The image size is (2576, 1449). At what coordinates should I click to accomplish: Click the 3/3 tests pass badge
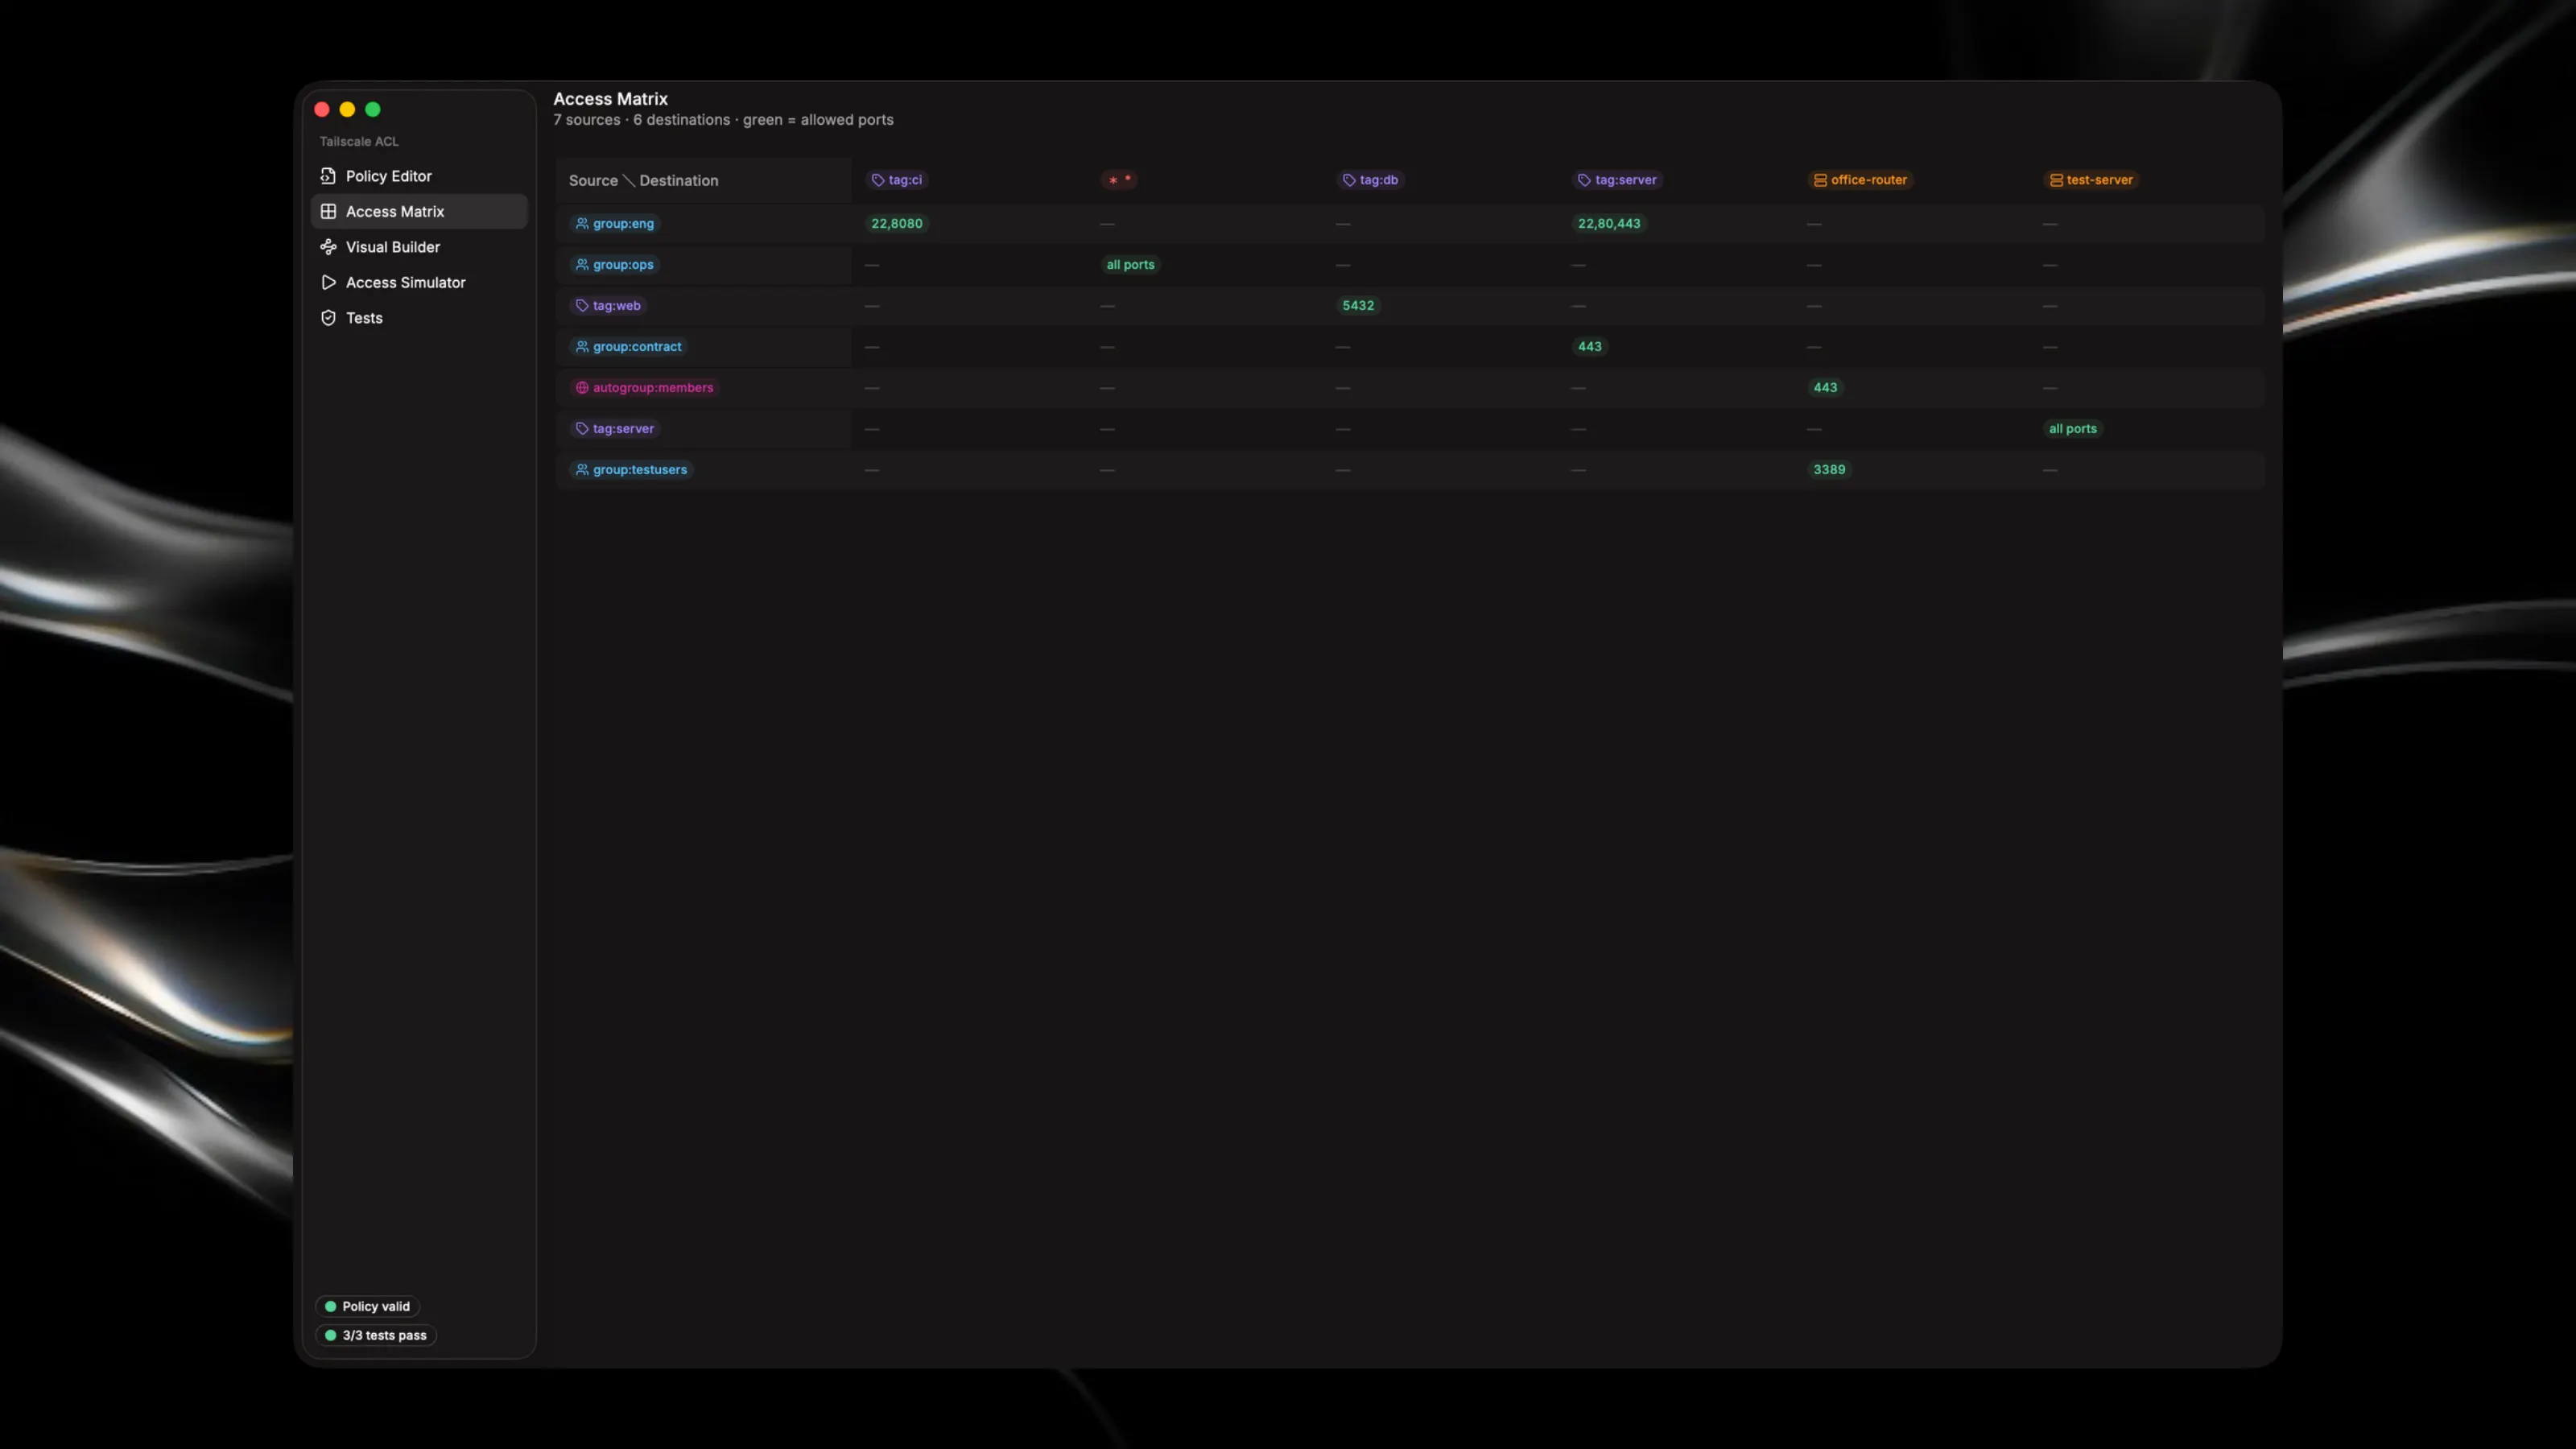tap(376, 1335)
